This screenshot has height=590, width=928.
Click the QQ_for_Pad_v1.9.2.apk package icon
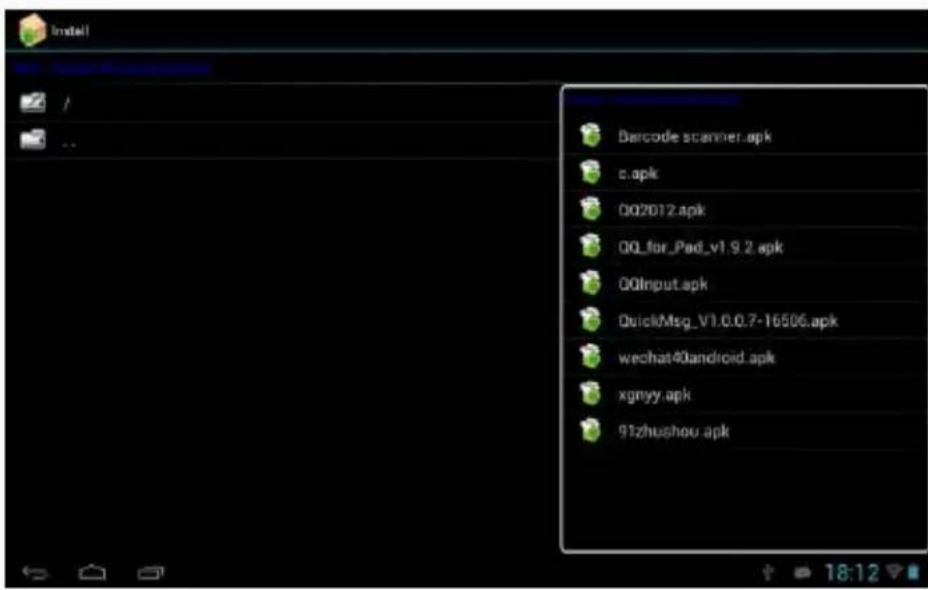point(590,246)
